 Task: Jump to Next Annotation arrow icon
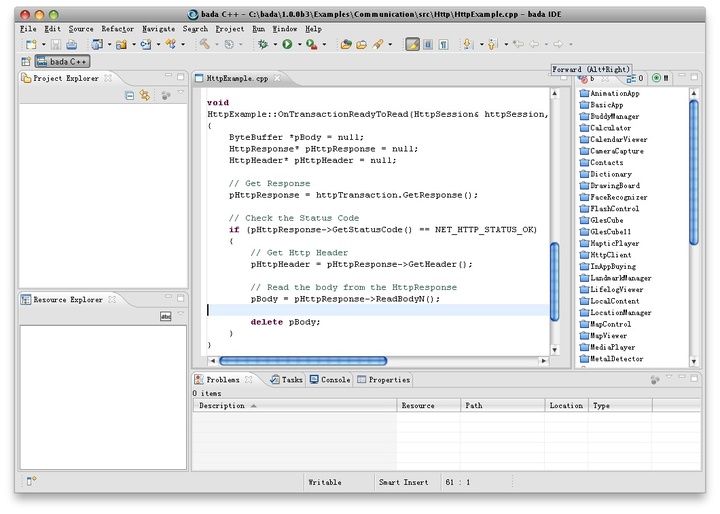pyautogui.click(x=468, y=44)
